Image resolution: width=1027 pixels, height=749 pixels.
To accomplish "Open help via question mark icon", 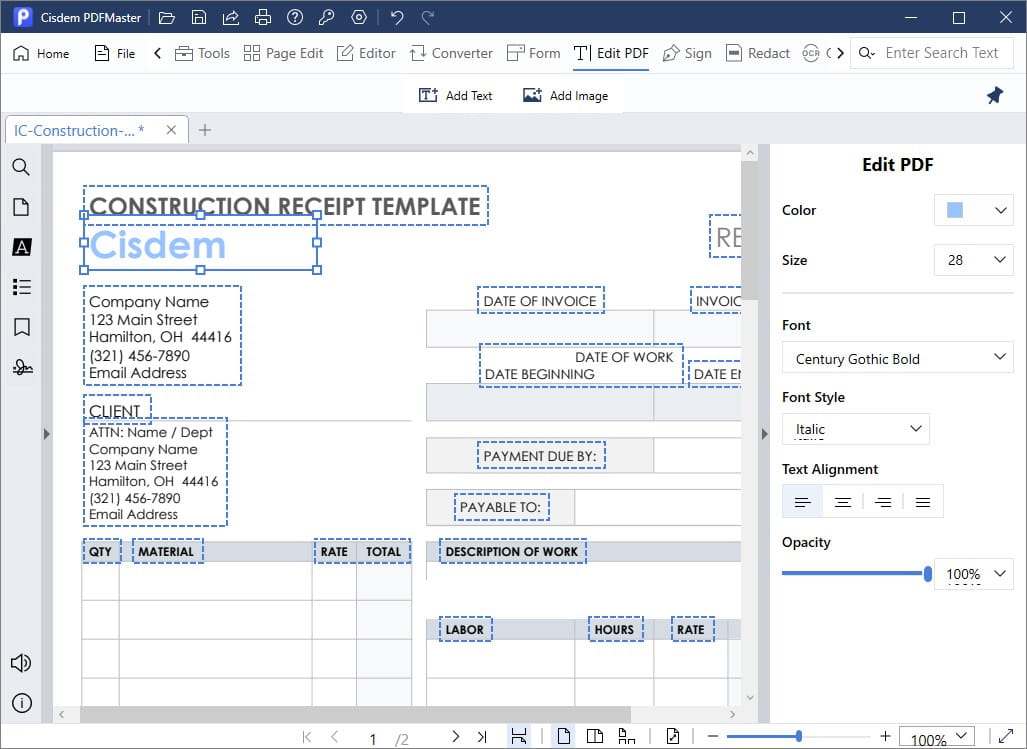I will click(295, 18).
